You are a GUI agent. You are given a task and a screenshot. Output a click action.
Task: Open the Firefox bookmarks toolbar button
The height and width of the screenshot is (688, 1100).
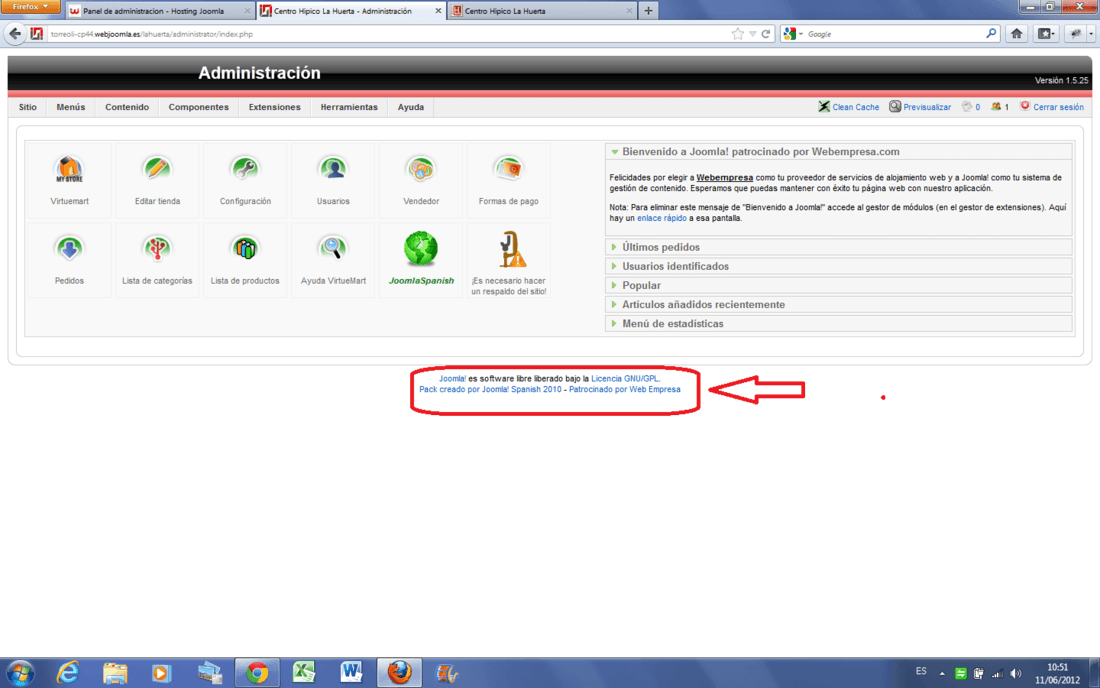[1046, 34]
